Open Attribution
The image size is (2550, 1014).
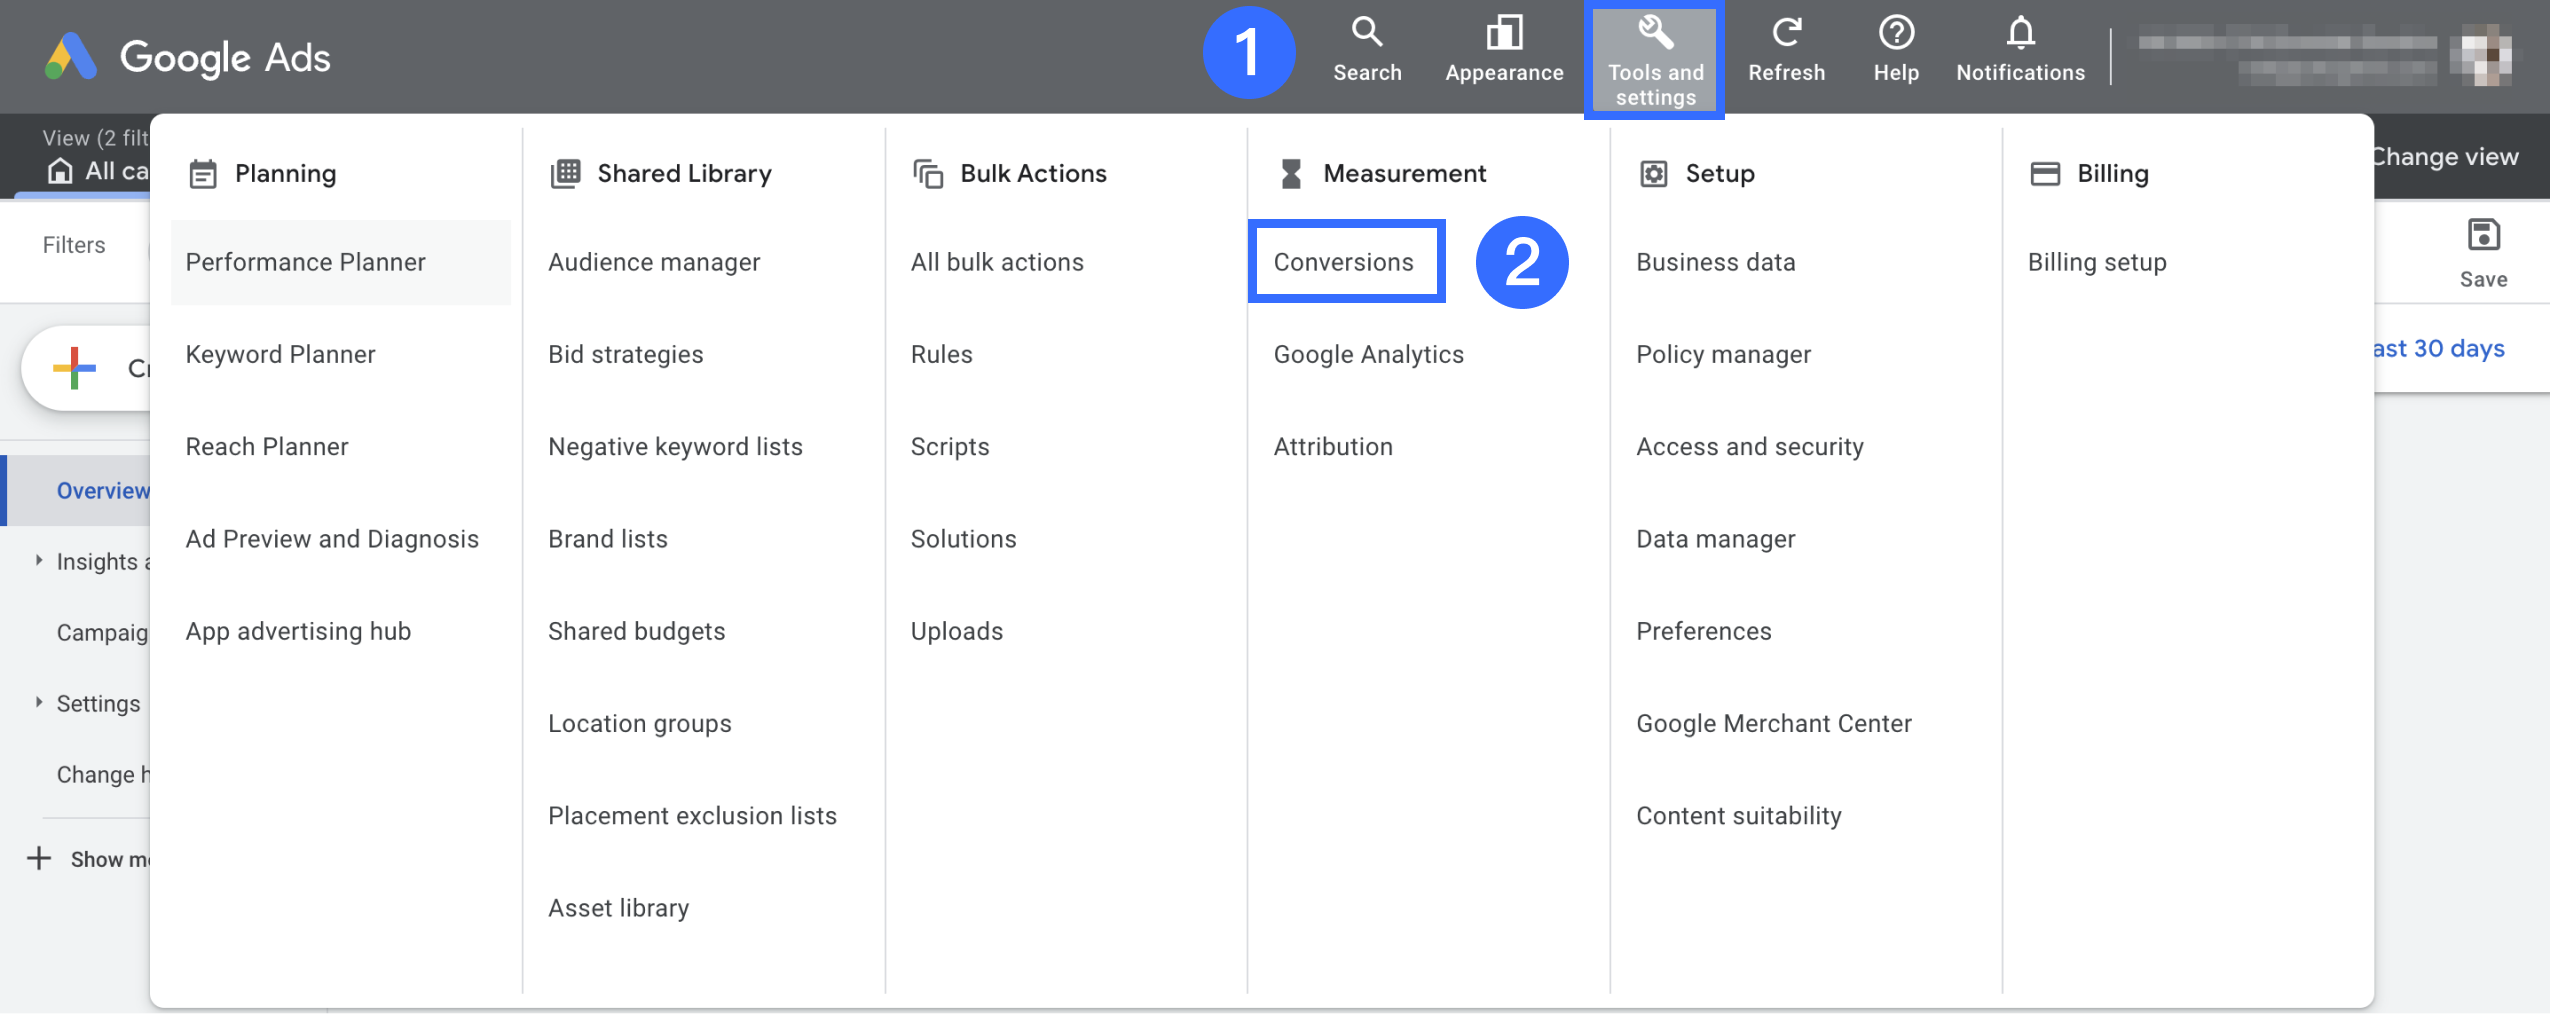(x=1333, y=446)
